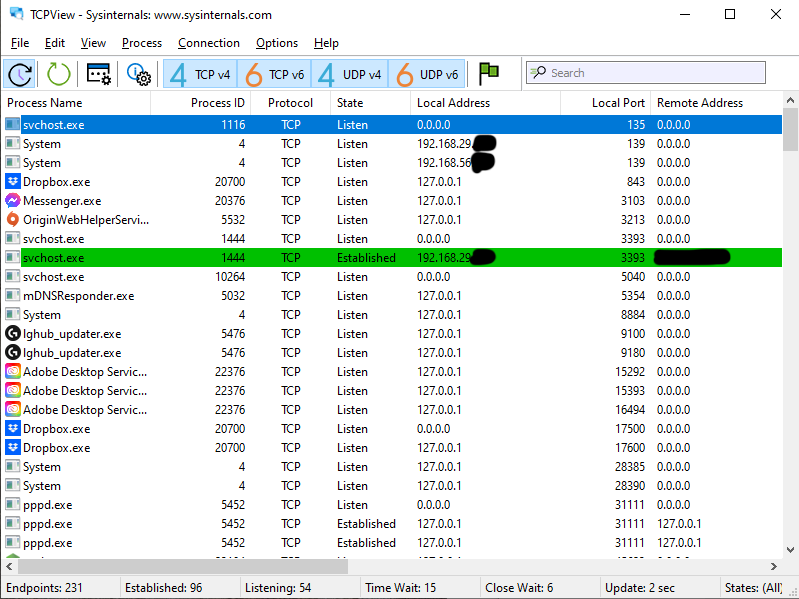This screenshot has width=799, height=599.
Task: Open the window options gear icon
Action: 98,74
